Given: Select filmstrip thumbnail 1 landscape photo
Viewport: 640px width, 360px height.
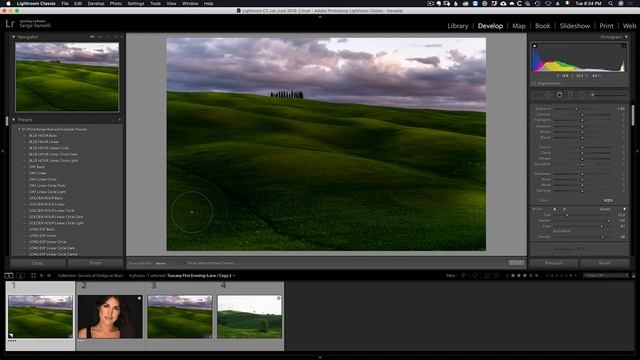Looking at the screenshot, I should (x=40, y=317).
